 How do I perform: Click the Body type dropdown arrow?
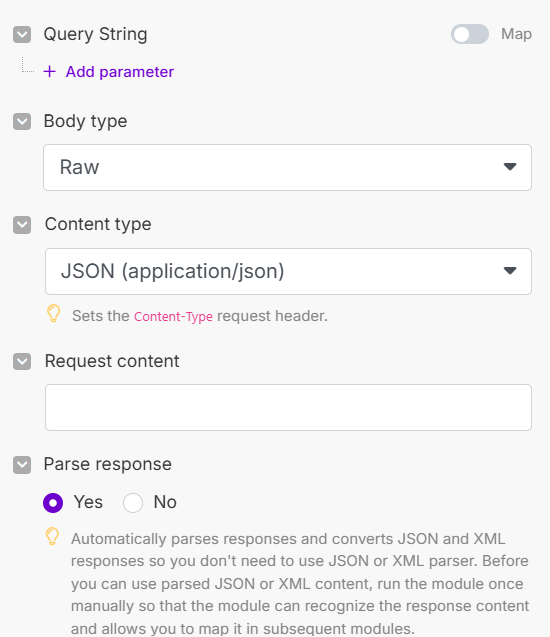[x=510, y=167]
